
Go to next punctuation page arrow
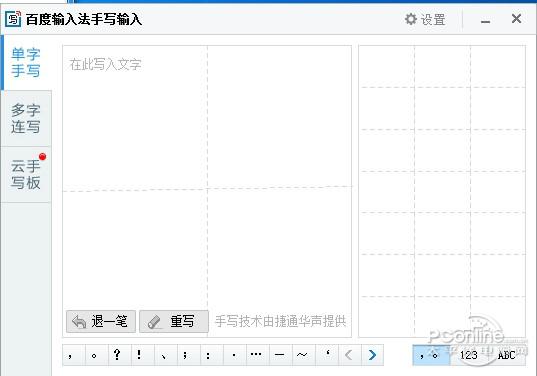coord(372,355)
